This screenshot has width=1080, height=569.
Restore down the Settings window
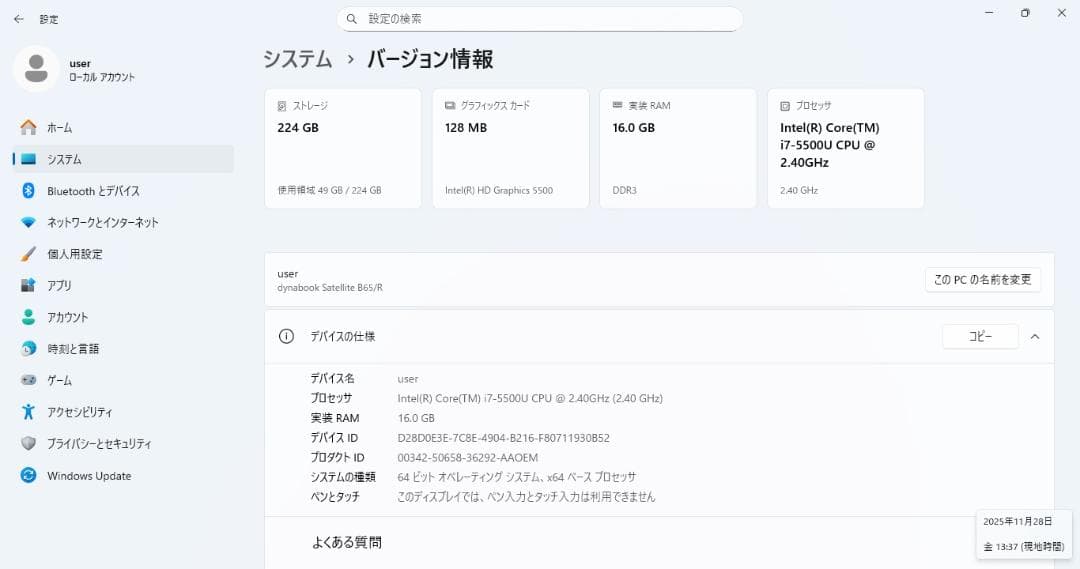[x=1025, y=13]
